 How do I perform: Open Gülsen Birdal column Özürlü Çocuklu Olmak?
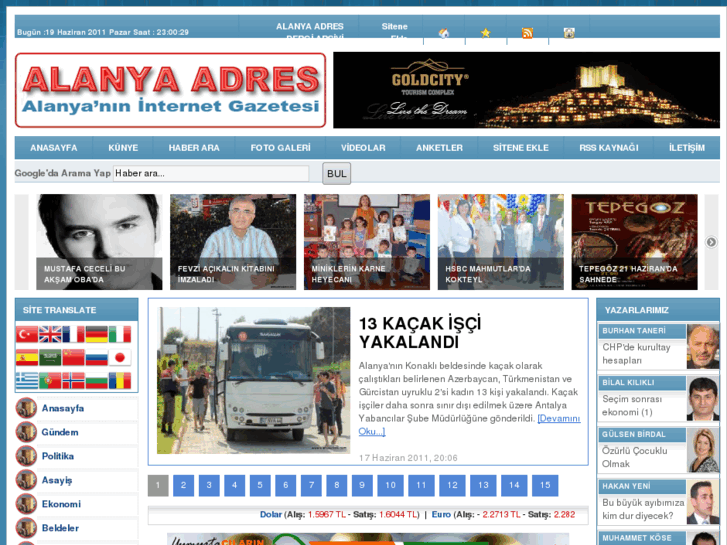tap(635, 457)
